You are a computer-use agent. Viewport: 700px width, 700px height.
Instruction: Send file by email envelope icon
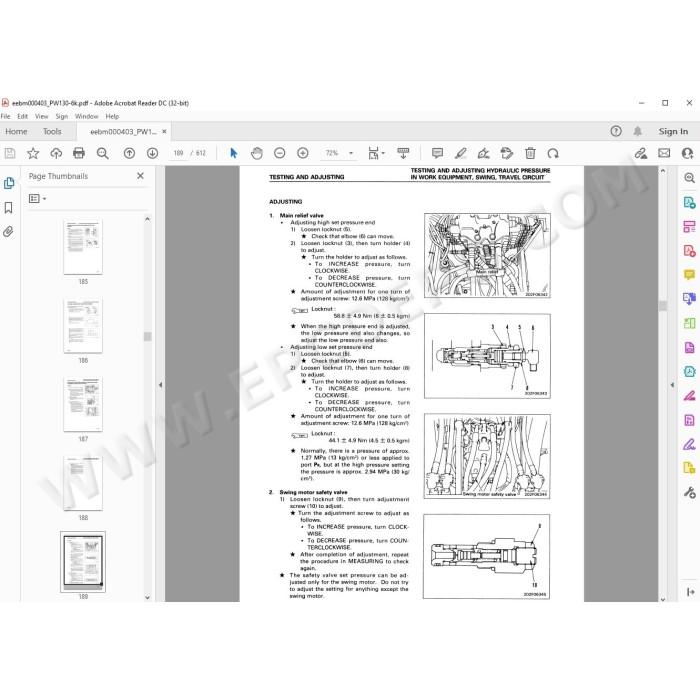664,154
